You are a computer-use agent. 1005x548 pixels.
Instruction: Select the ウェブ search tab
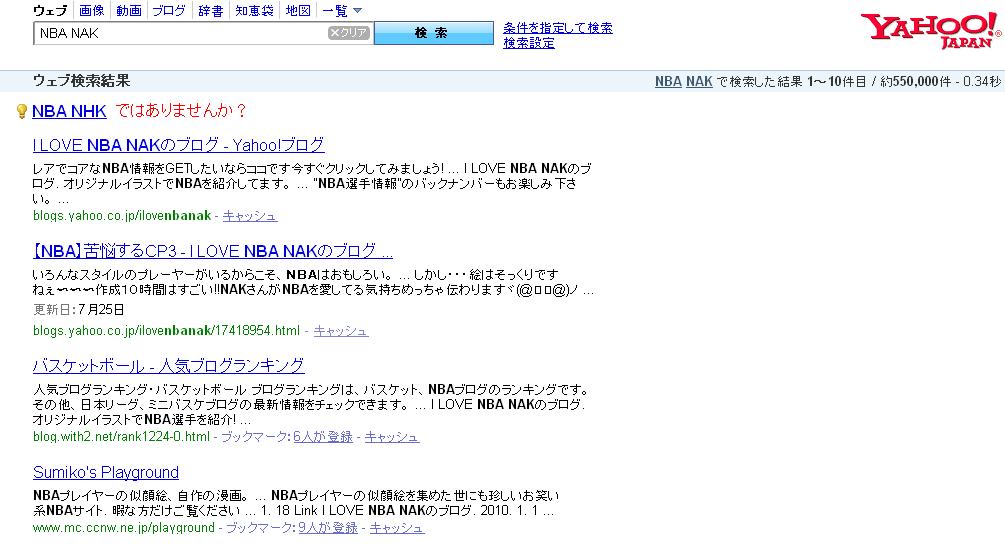click(49, 10)
